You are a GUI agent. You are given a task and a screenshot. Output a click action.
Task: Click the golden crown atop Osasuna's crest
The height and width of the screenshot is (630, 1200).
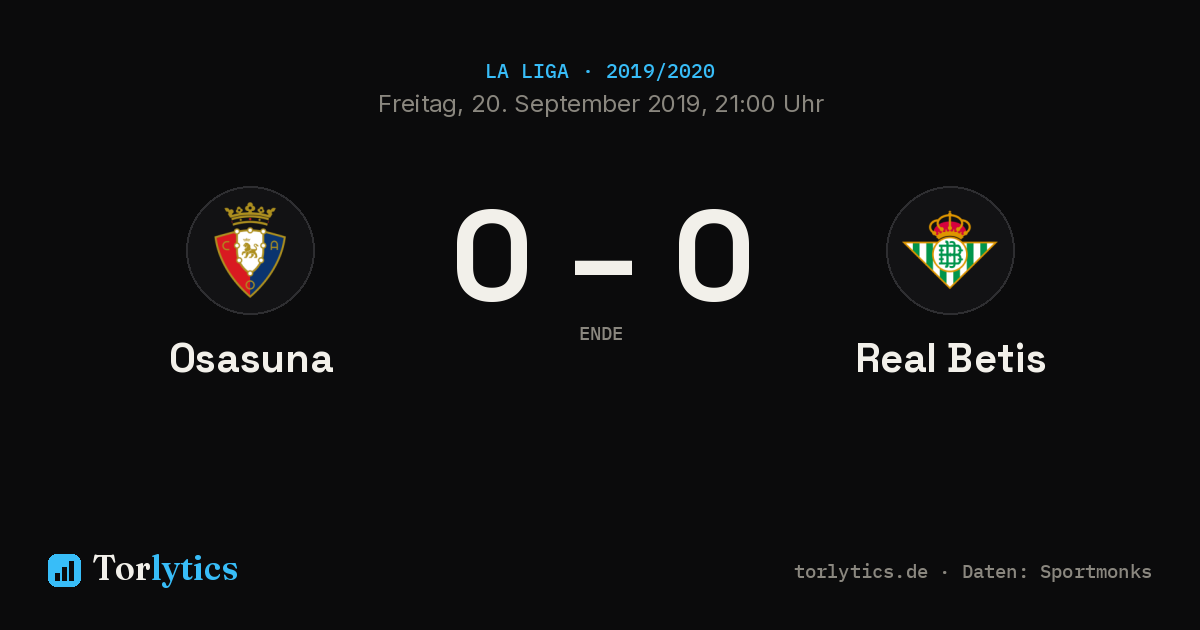250,213
